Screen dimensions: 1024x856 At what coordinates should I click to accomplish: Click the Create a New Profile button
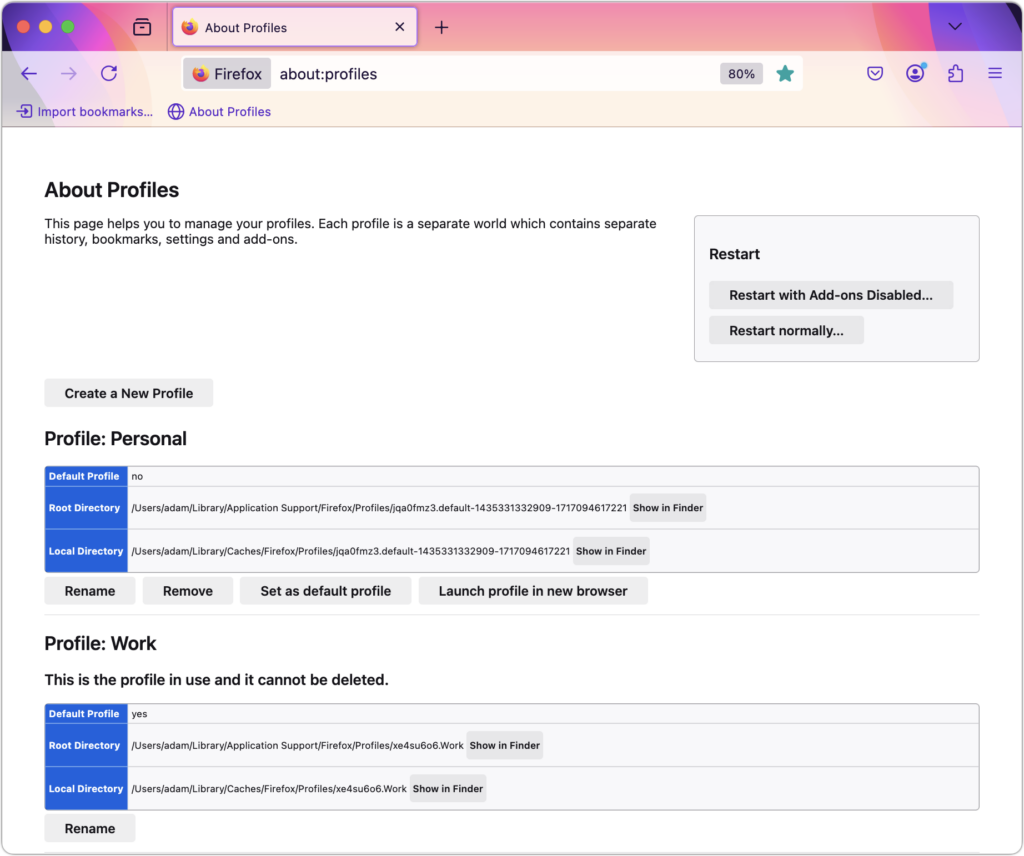pos(129,393)
